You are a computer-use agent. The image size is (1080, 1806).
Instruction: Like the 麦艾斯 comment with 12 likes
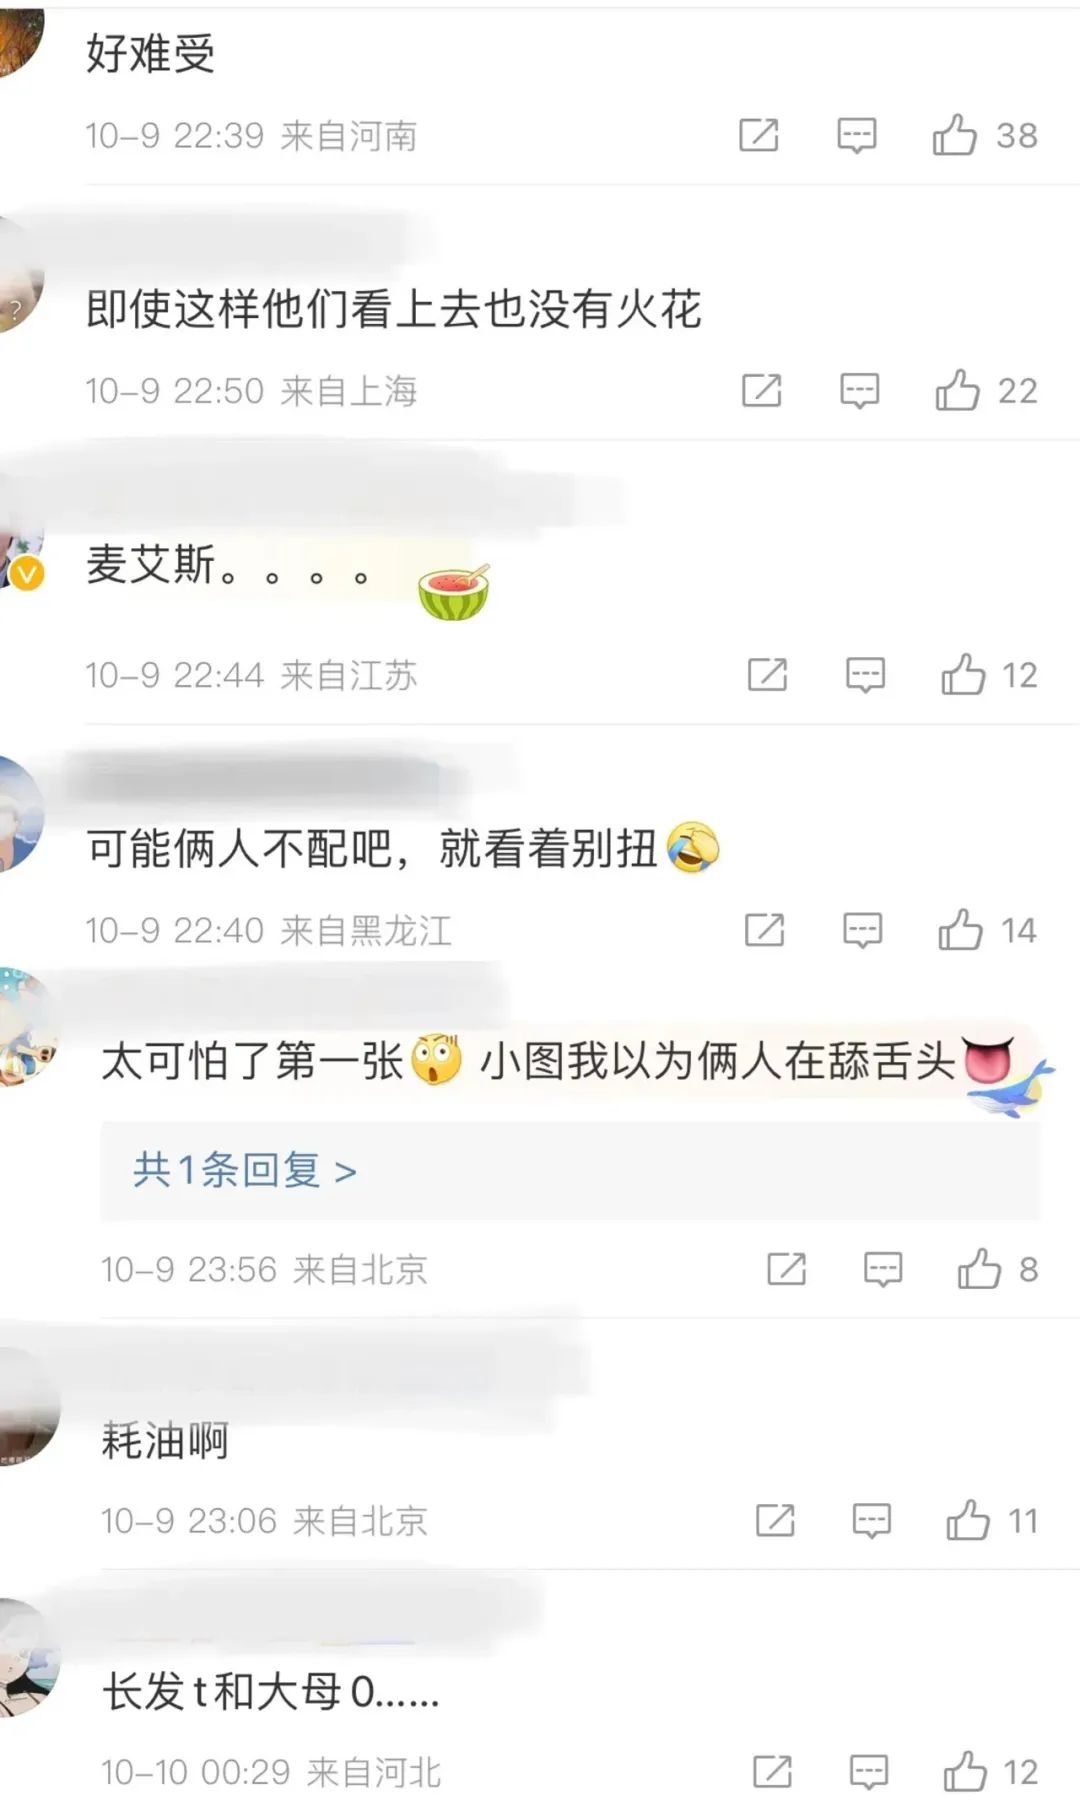pyautogui.click(x=964, y=675)
